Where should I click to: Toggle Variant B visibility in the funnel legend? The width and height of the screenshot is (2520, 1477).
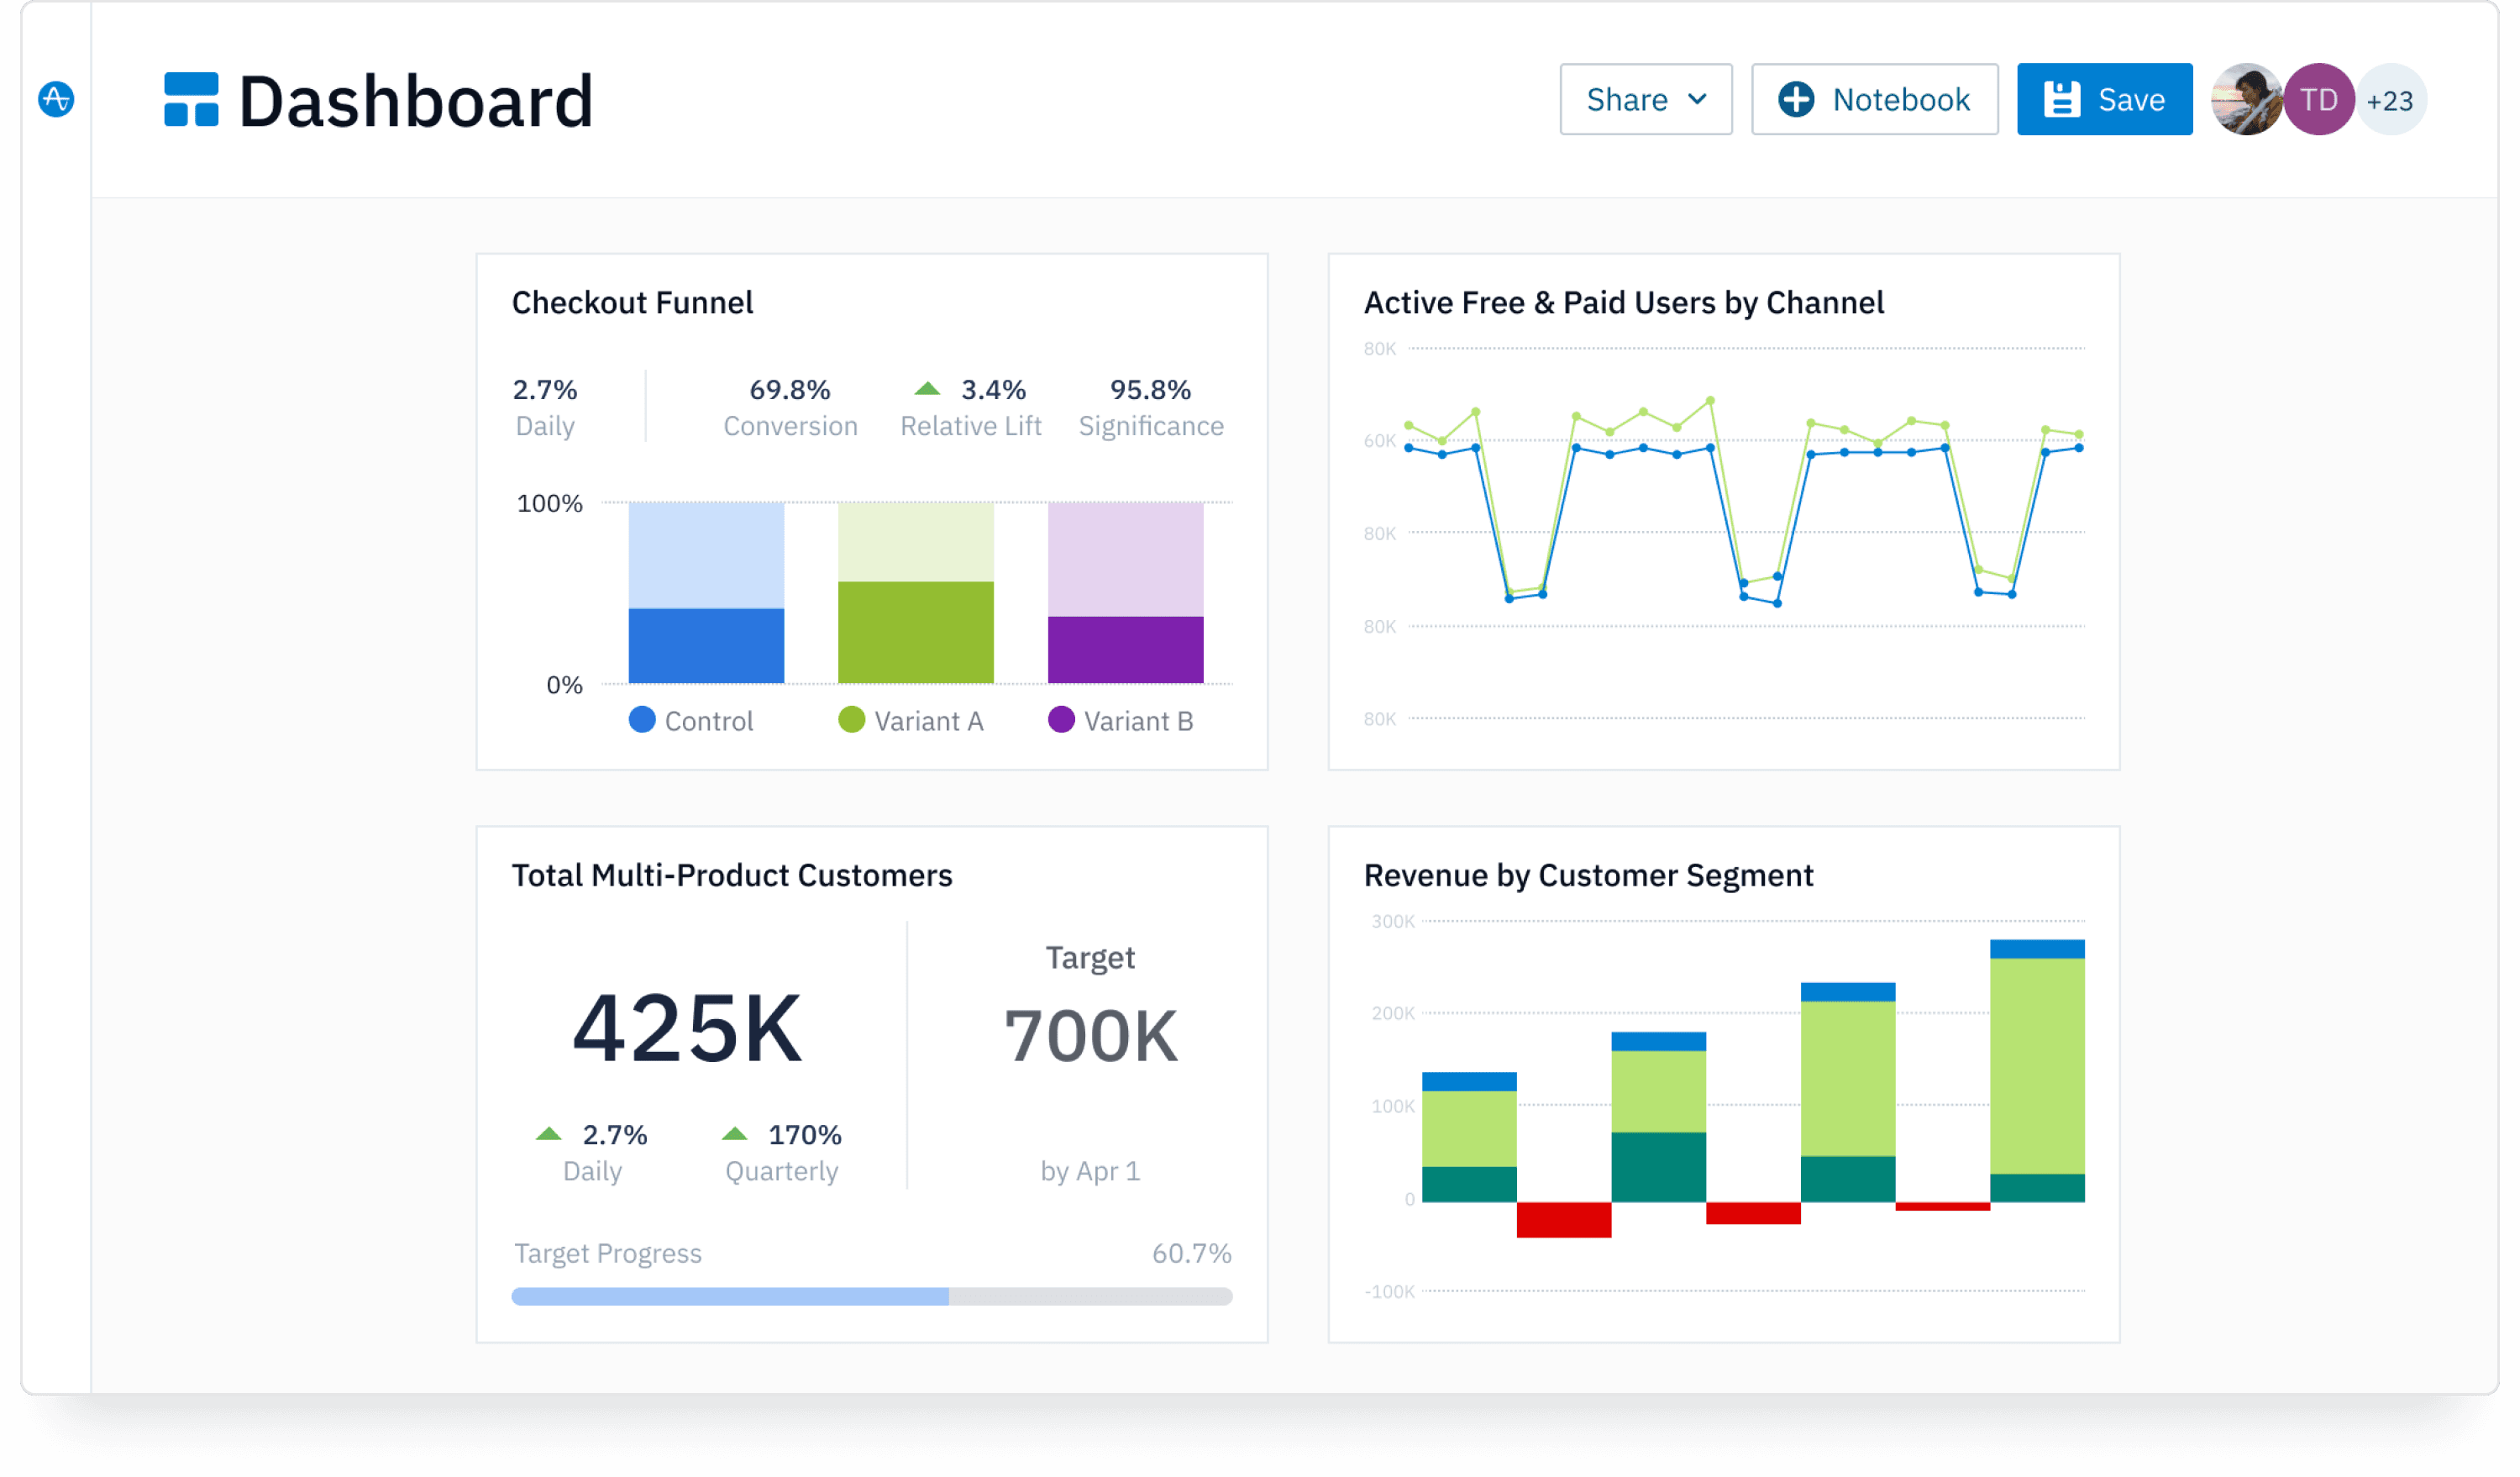click(1062, 720)
